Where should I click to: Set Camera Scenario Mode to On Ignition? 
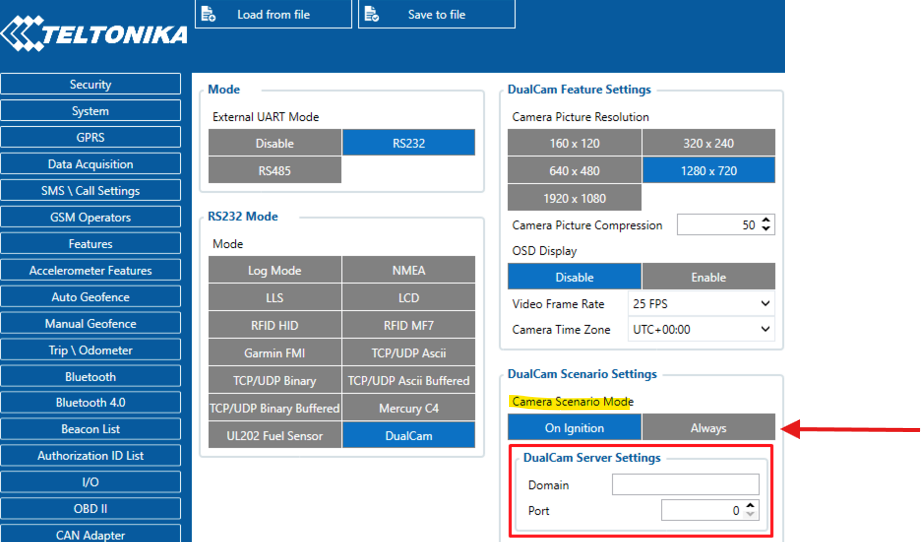pyautogui.click(x=574, y=427)
